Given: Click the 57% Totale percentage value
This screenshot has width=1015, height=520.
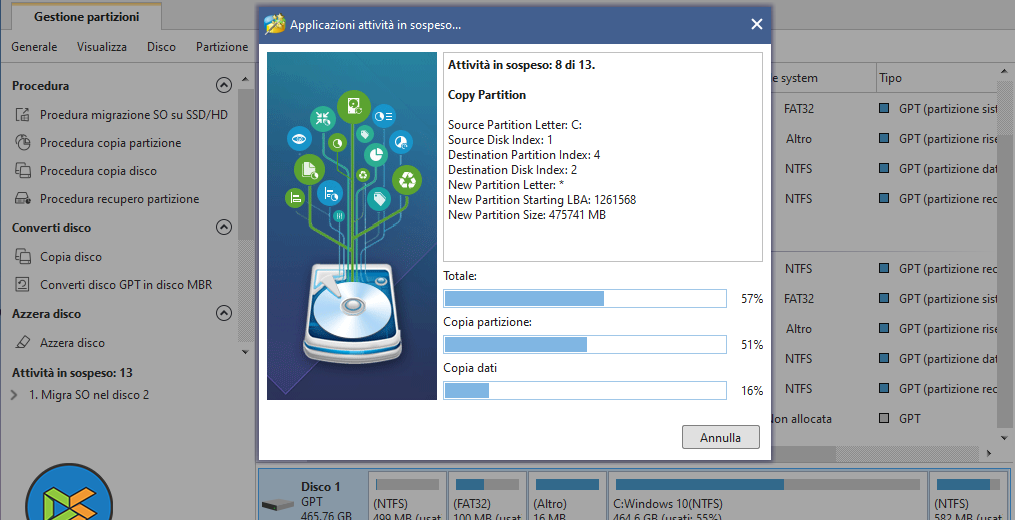Looking at the screenshot, I should tap(752, 299).
